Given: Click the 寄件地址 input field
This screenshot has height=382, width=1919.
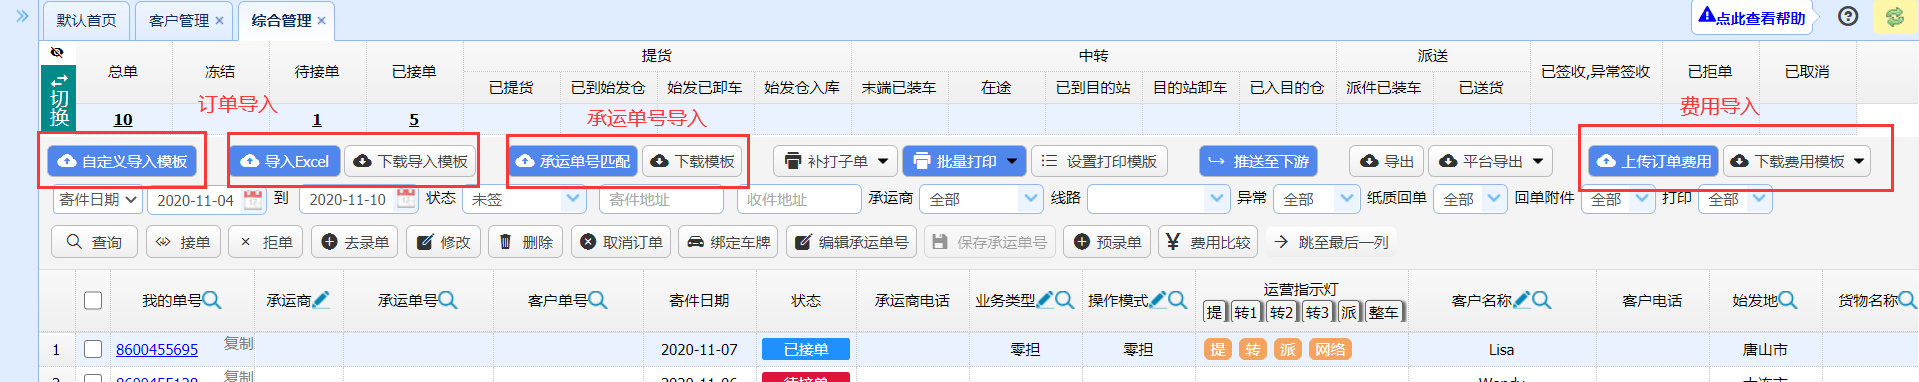Looking at the screenshot, I should click(x=661, y=199).
